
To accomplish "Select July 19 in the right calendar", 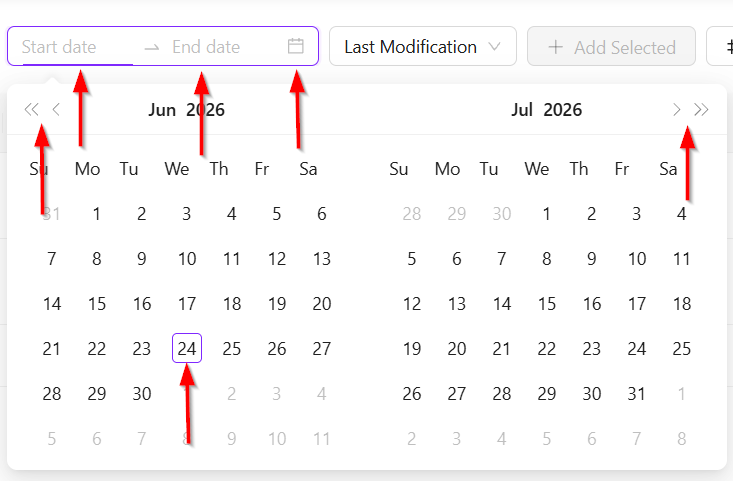I will click(412, 348).
